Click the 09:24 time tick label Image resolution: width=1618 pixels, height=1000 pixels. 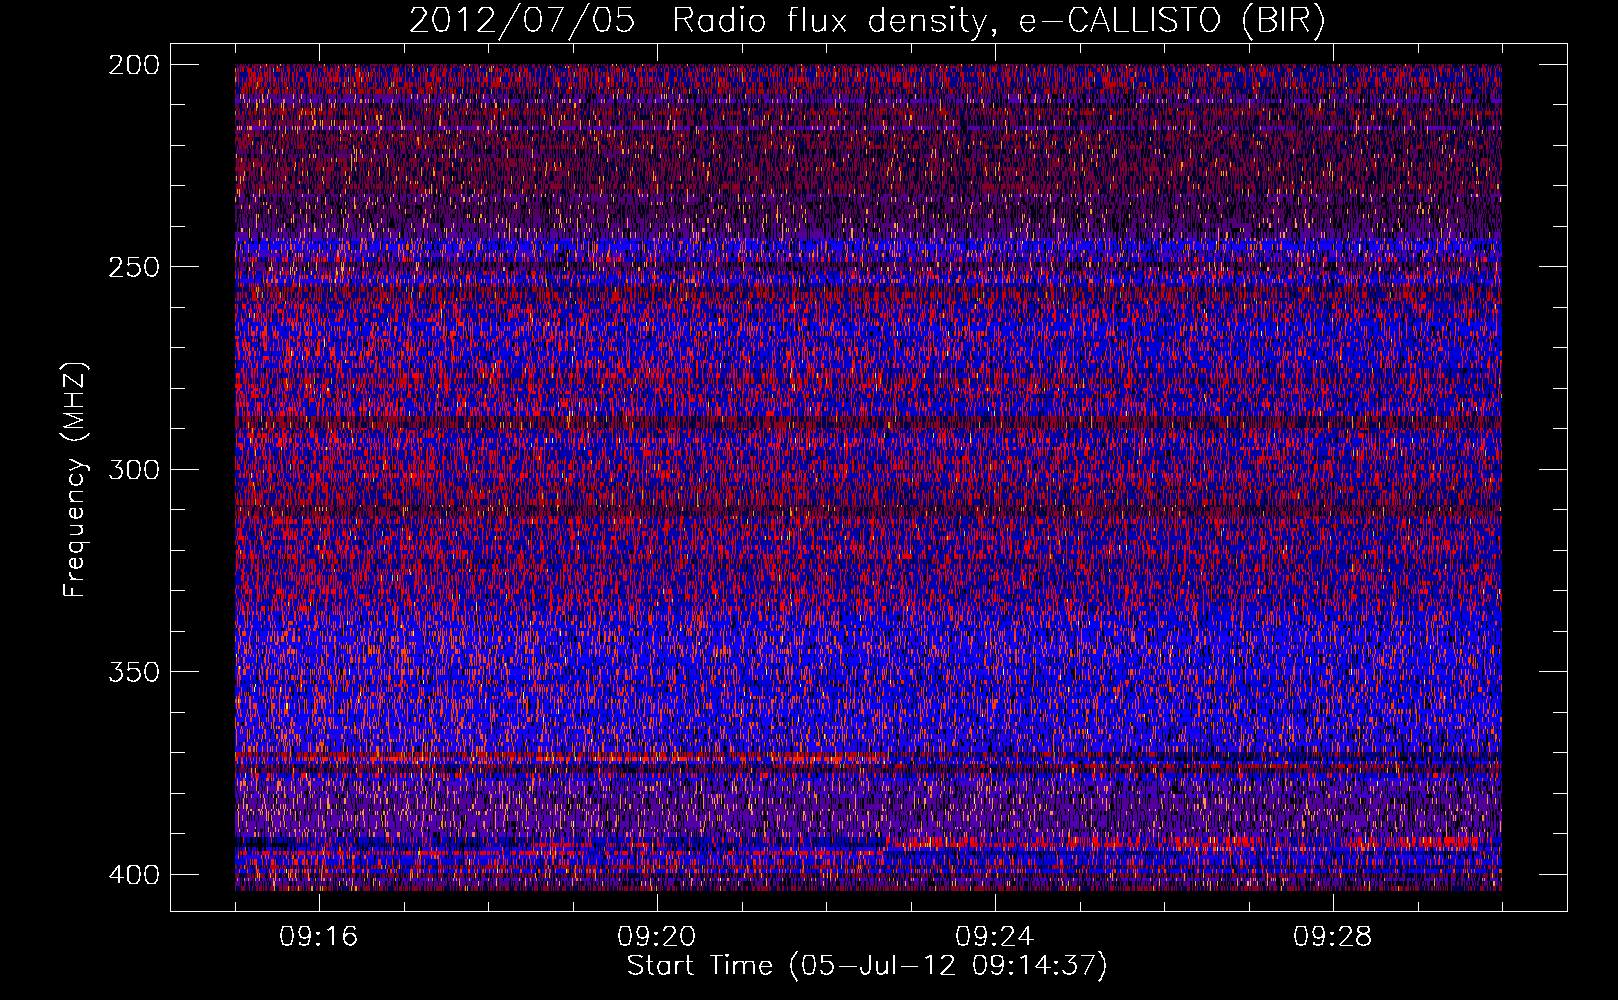coord(995,937)
